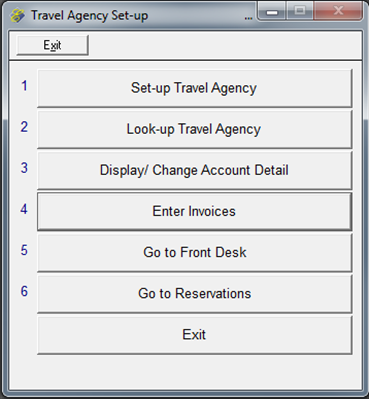Click the large Exit button at bottom
The width and height of the screenshot is (369, 399).
click(195, 335)
